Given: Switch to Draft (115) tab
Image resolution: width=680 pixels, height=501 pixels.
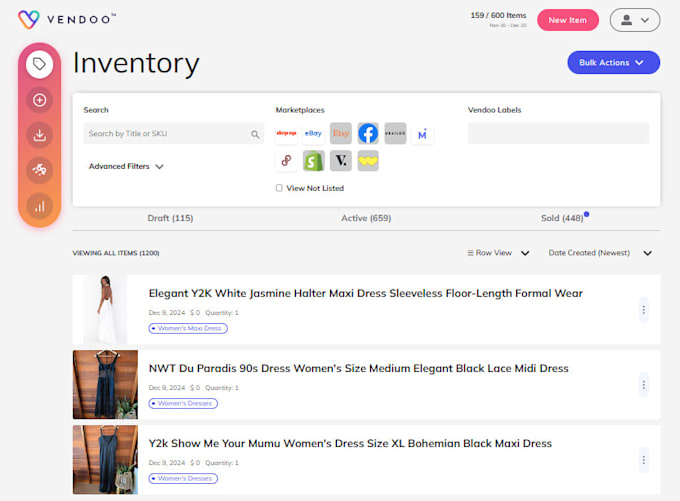Looking at the screenshot, I should tap(170, 218).
